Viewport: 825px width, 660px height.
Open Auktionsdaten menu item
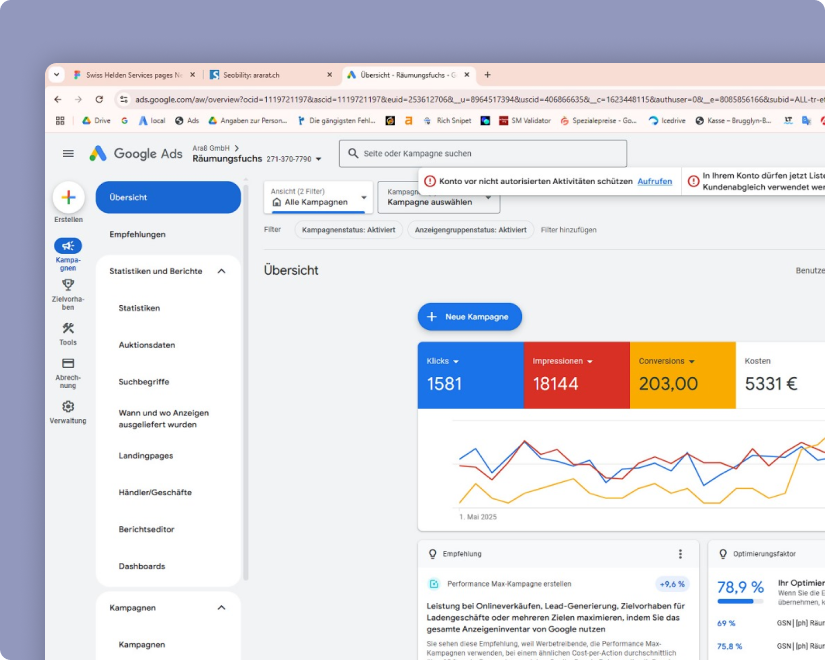147,345
